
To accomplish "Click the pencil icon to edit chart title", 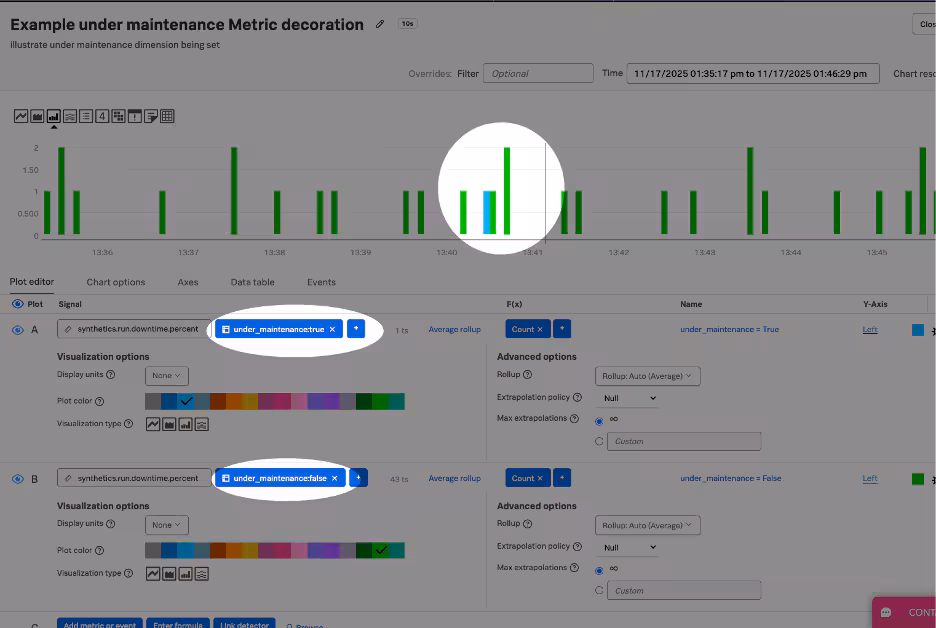I will coord(380,24).
